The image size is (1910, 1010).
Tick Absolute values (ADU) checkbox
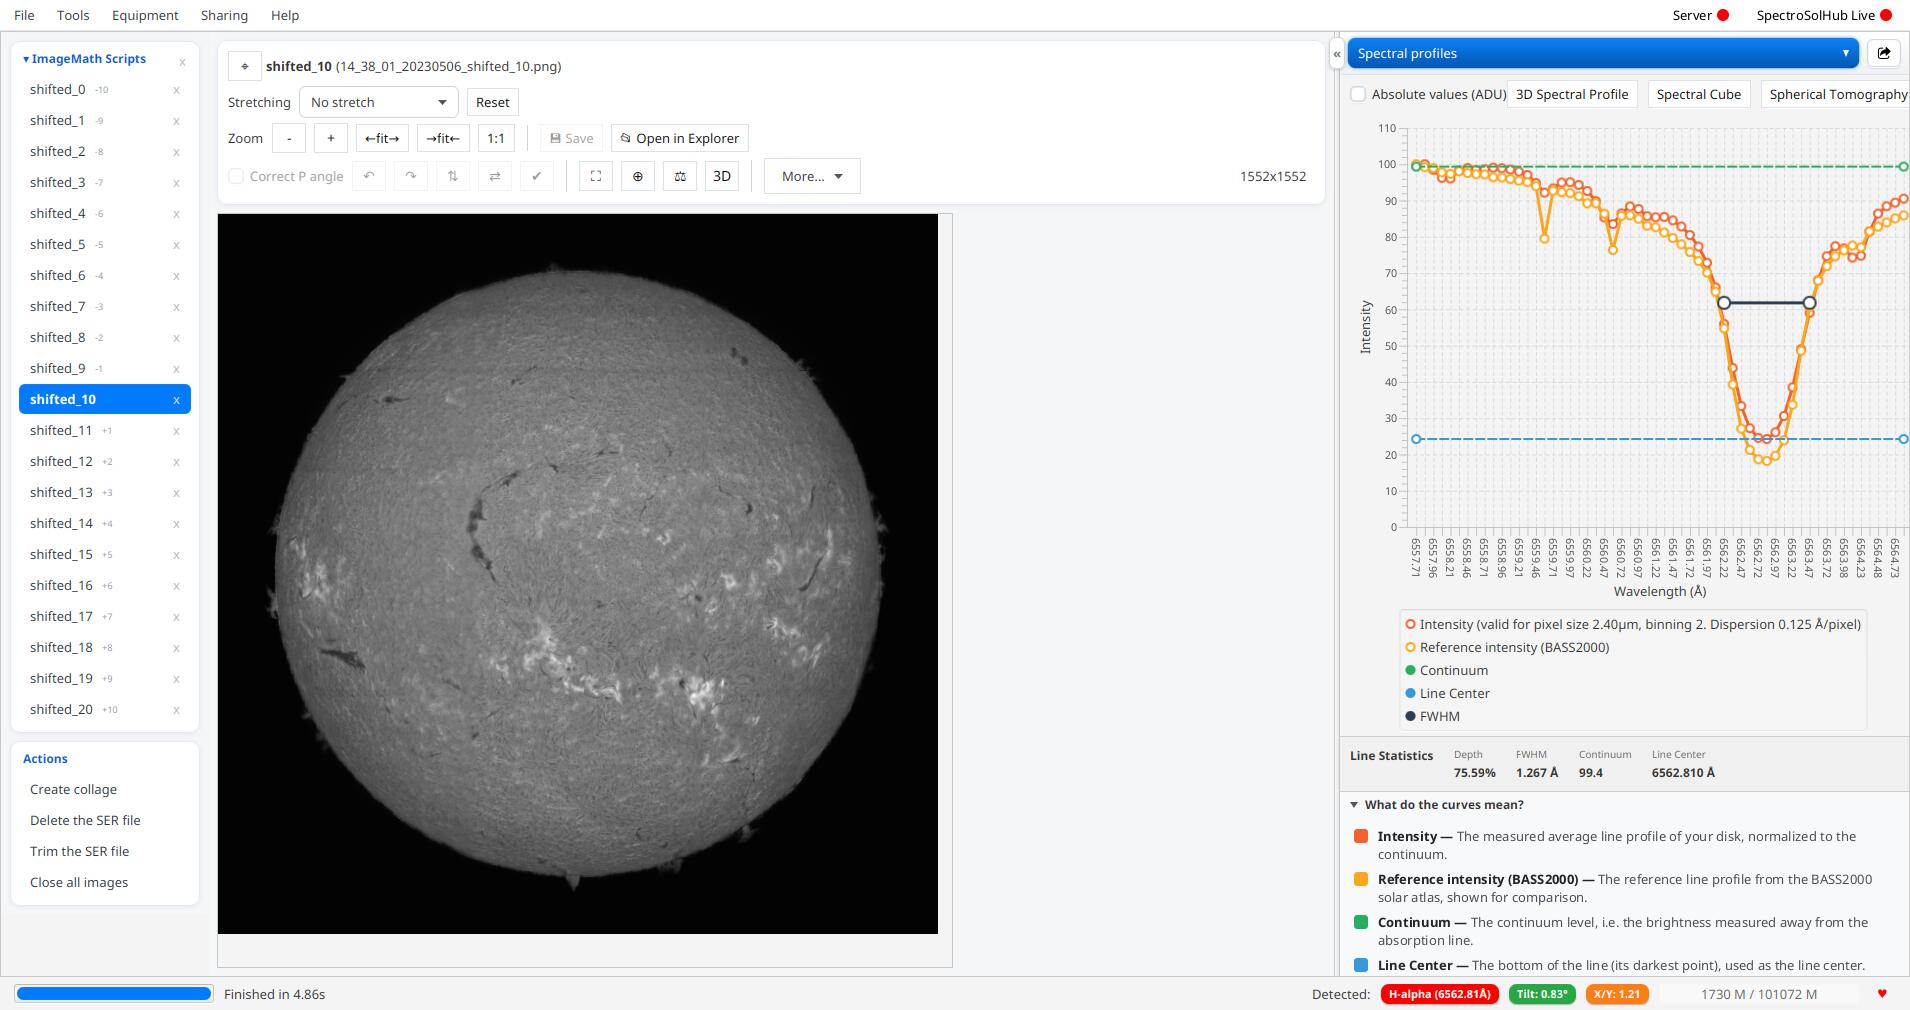[x=1358, y=94]
